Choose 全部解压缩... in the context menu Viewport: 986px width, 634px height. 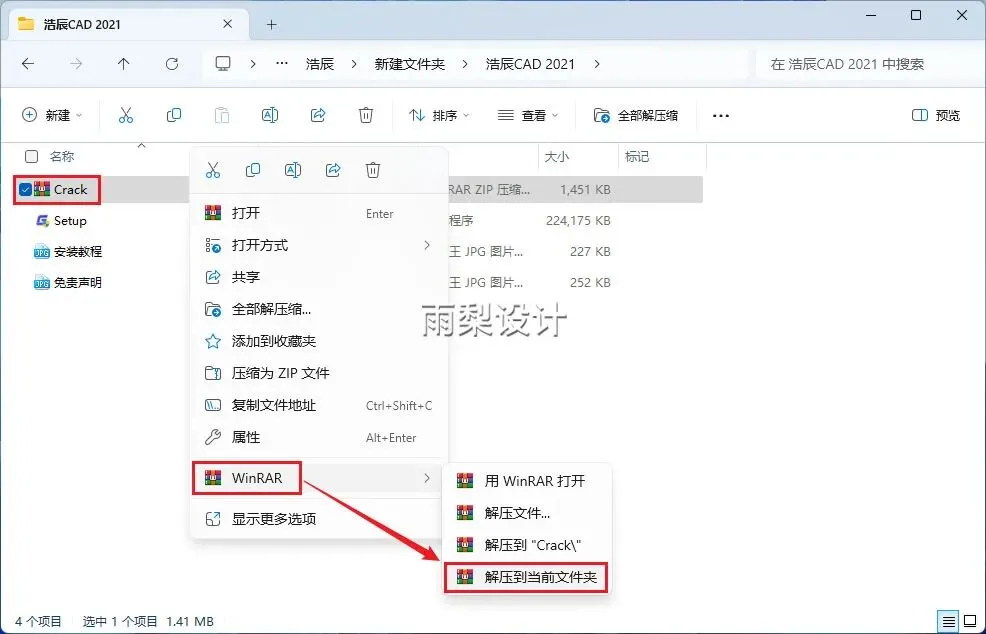pos(319,309)
